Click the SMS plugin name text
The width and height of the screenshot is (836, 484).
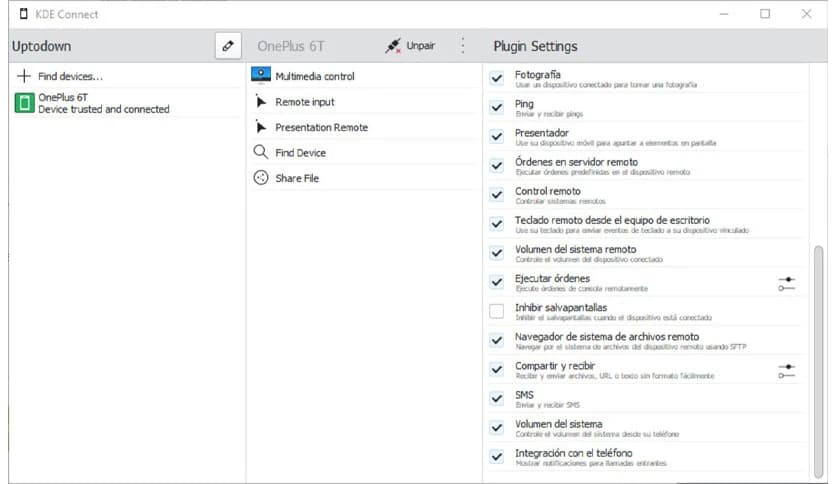524,395
